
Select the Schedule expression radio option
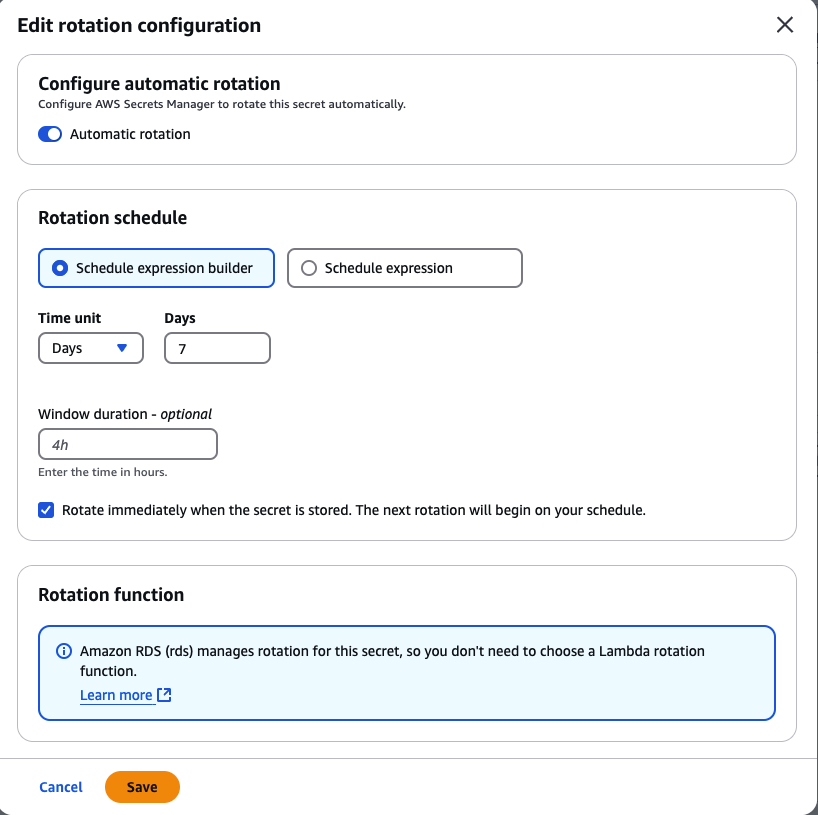[309, 268]
